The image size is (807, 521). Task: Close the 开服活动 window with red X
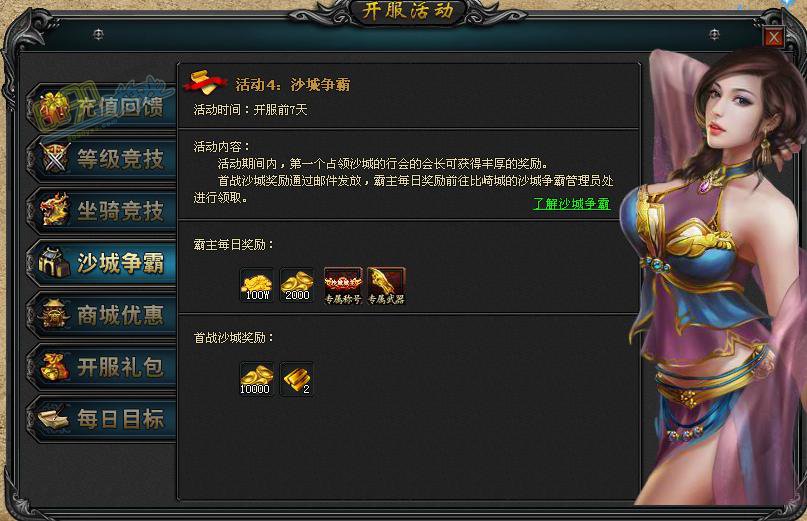point(774,37)
